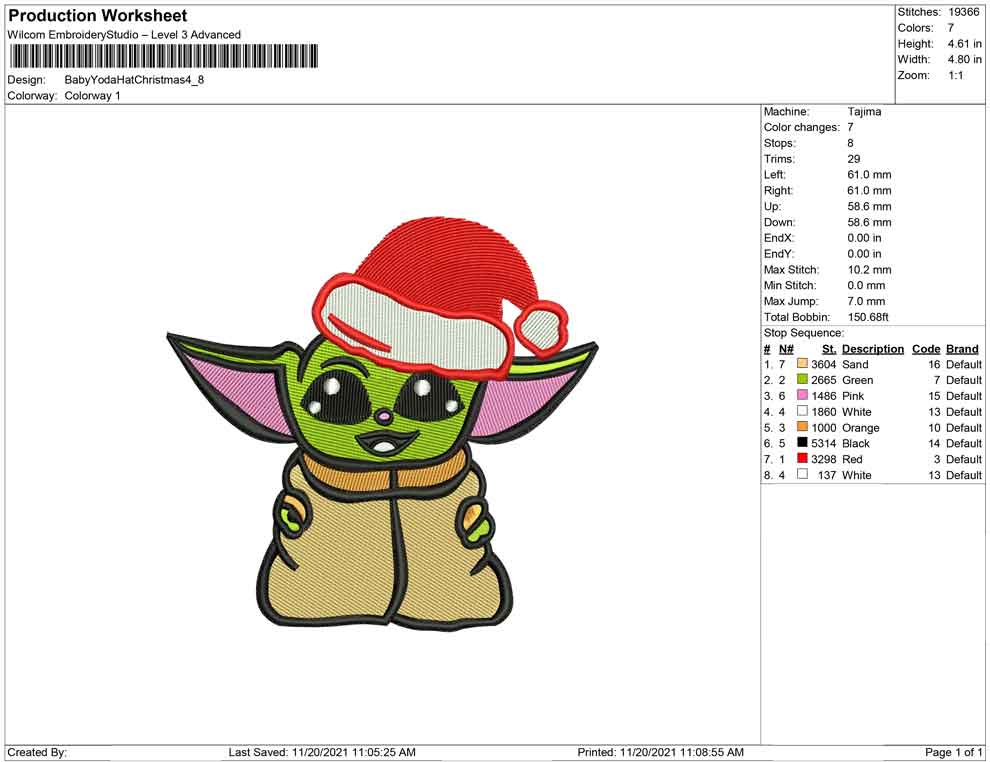Click the Last Saved timestamp

[x=322, y=752]
